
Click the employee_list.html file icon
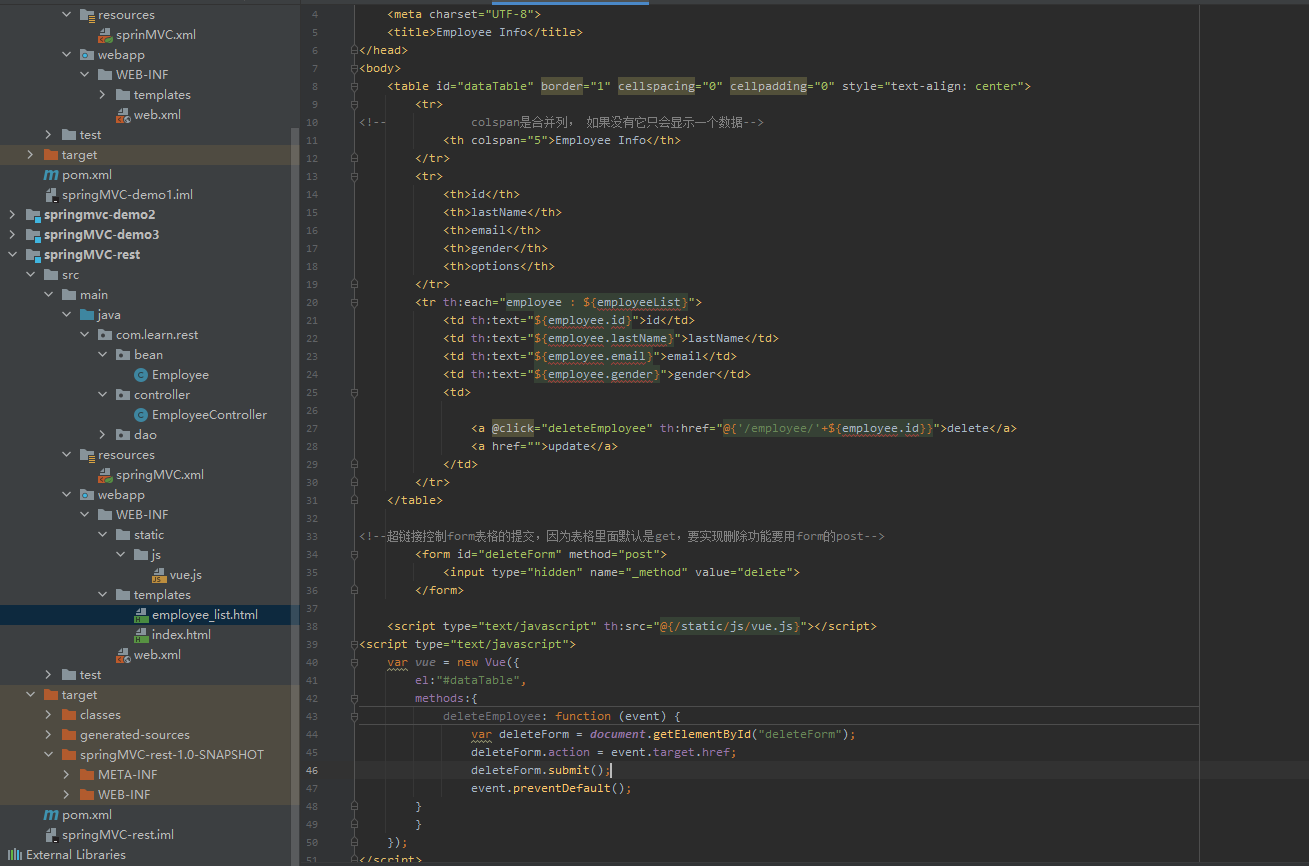141,615
